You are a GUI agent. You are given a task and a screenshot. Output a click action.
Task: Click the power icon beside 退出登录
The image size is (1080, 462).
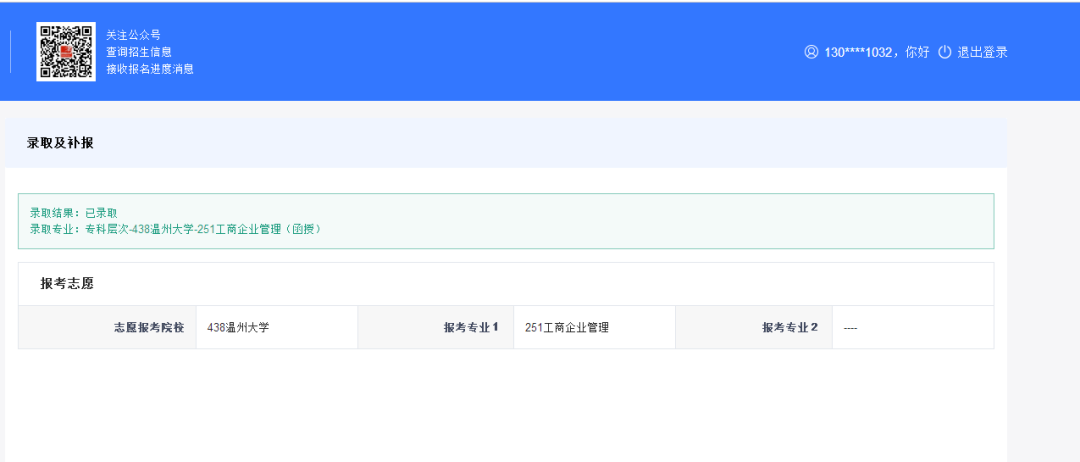tap(945, 52)
